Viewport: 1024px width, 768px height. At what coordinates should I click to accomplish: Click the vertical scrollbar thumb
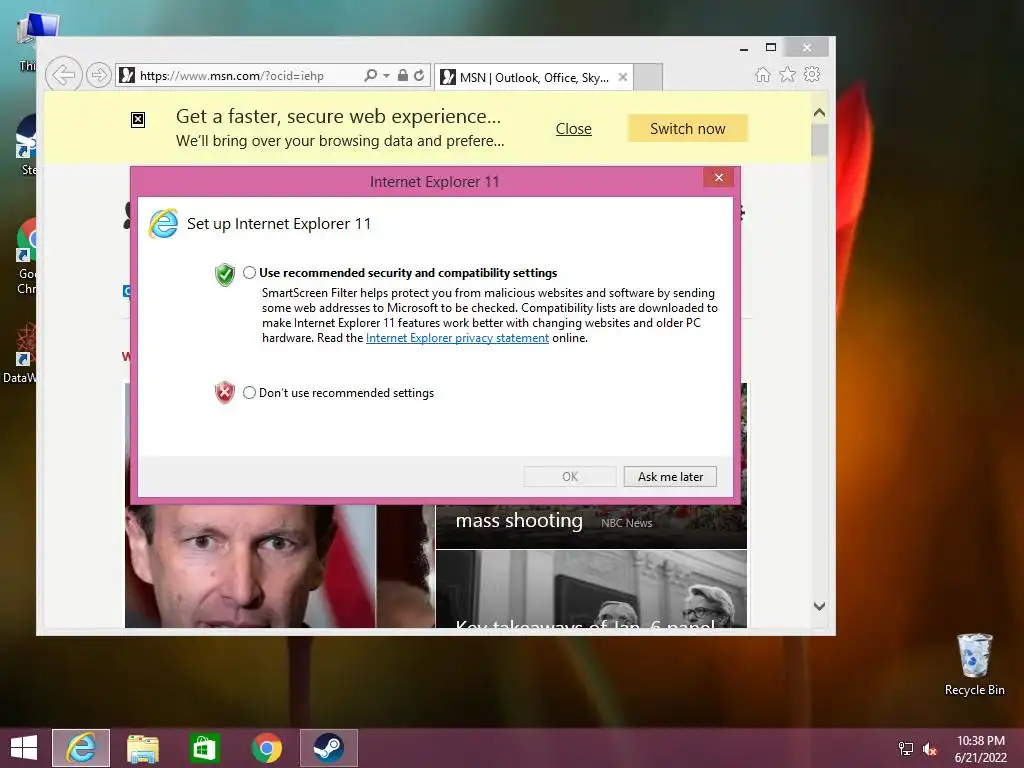(x=820, y=140)
